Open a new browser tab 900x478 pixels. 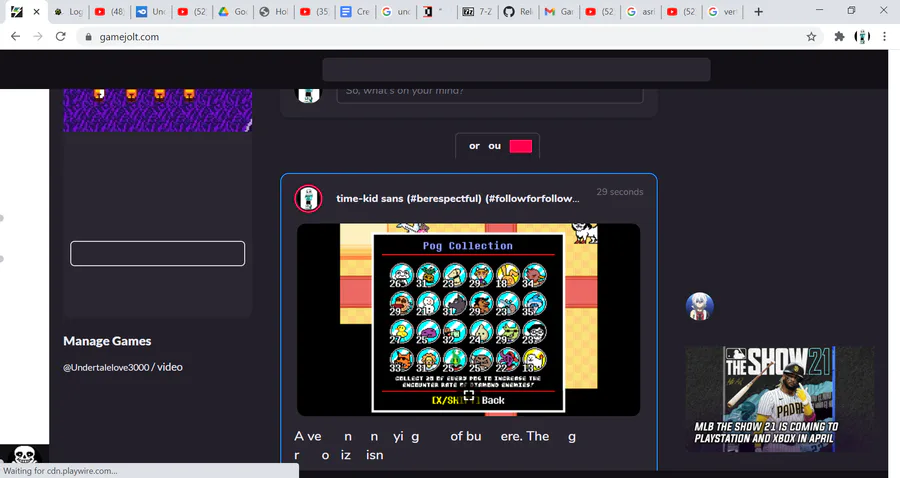tap(758, 11)
